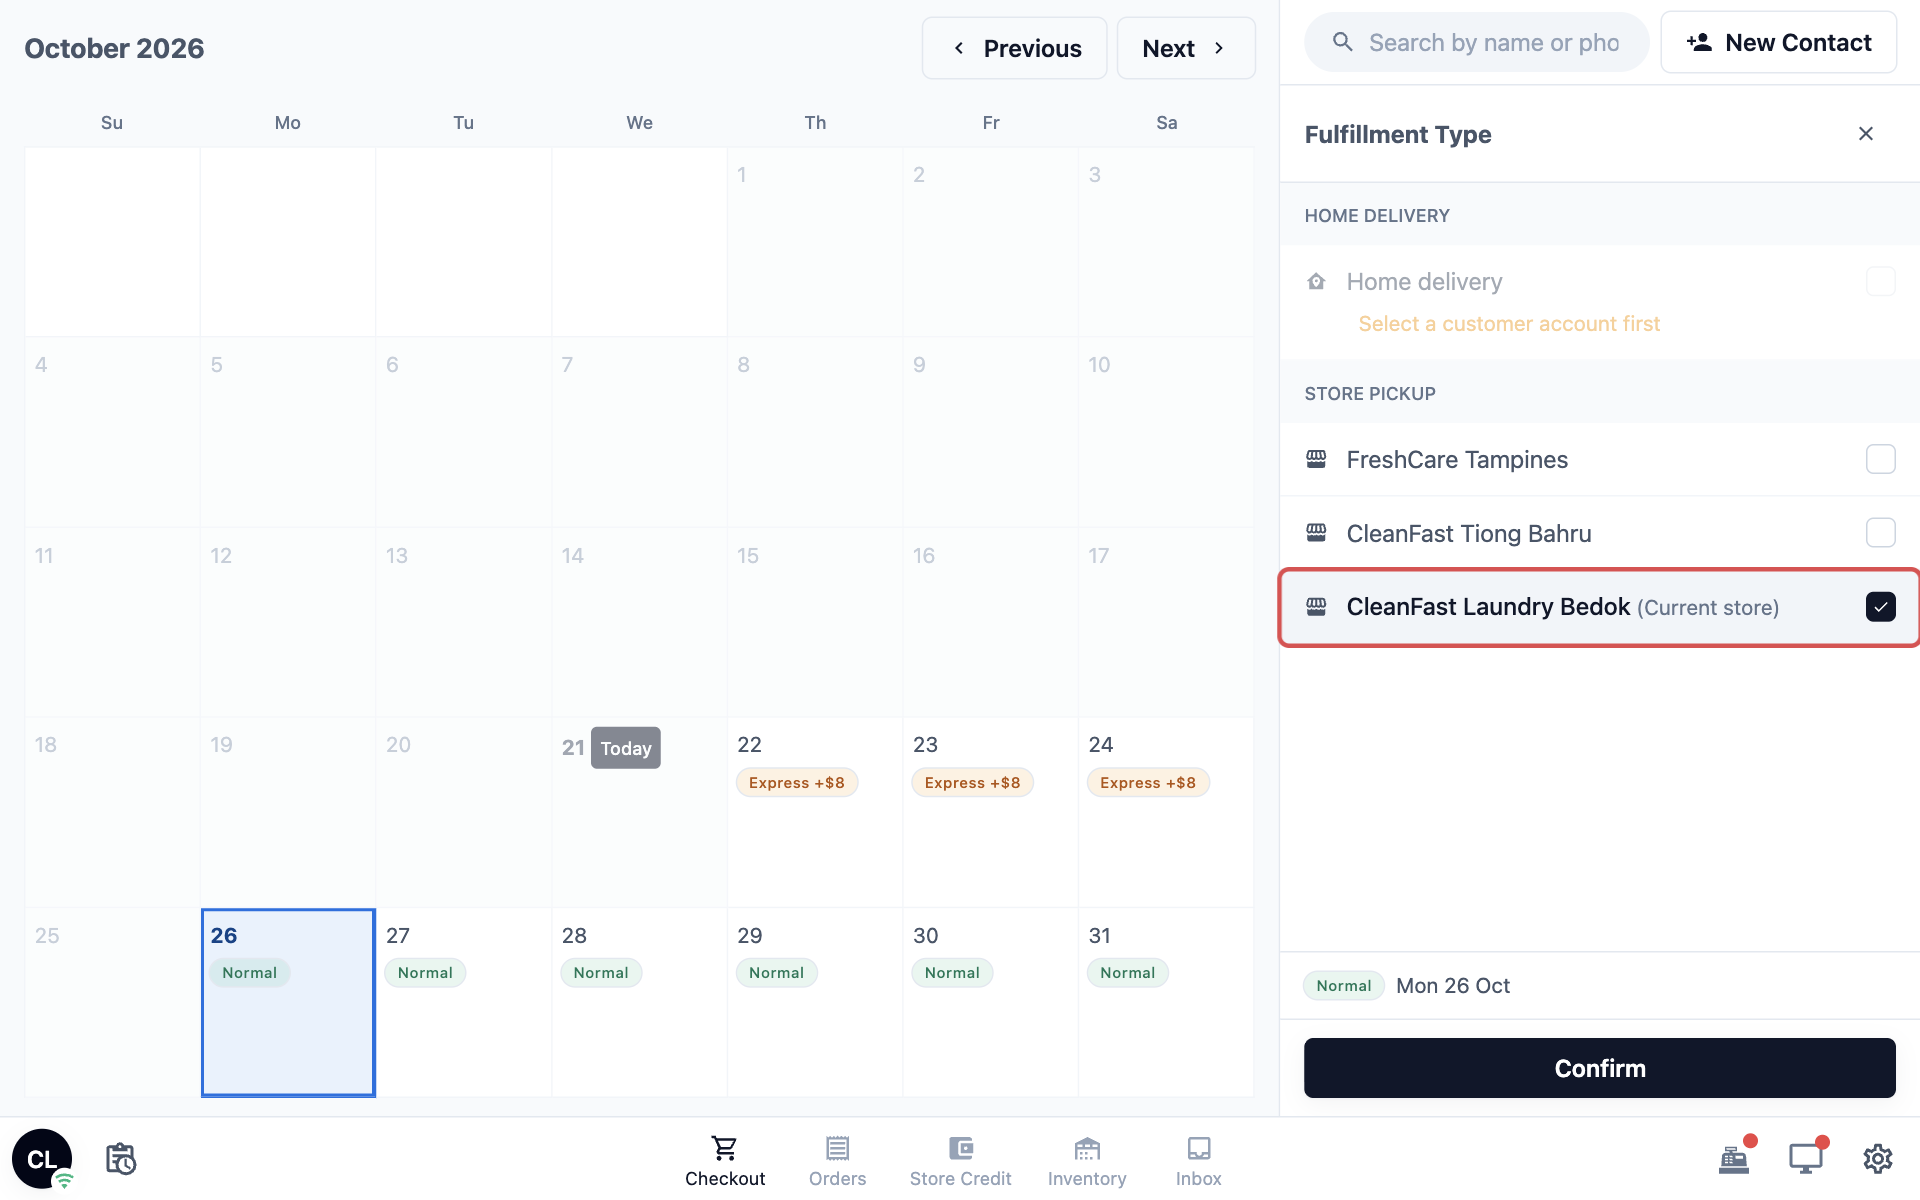Viewport: 1920px width, 1200px height.
Task: Focus the search by name or phone field
Action: (1477, 42)
